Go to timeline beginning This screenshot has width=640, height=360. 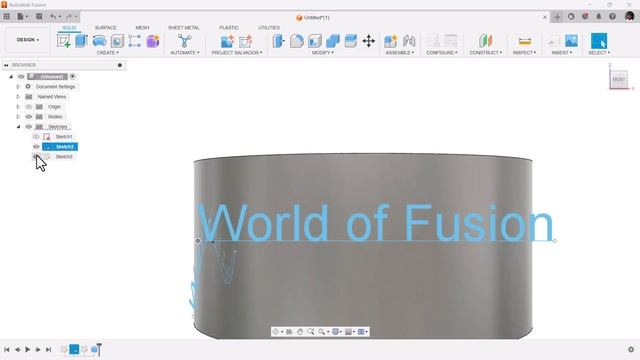[x=7, y=349]
